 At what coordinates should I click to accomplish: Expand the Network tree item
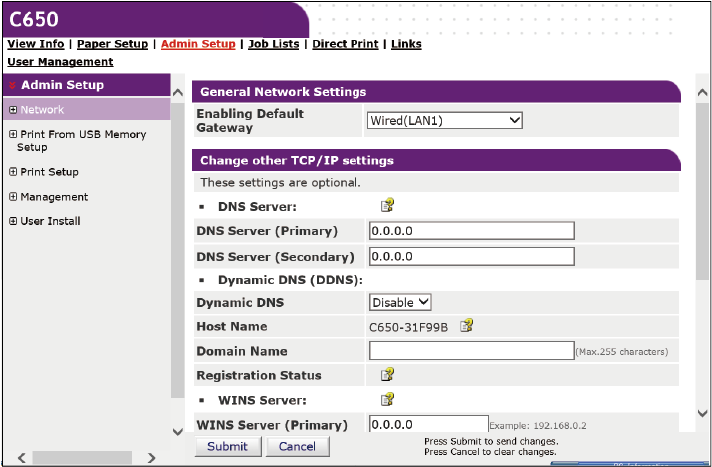point(13,110)
